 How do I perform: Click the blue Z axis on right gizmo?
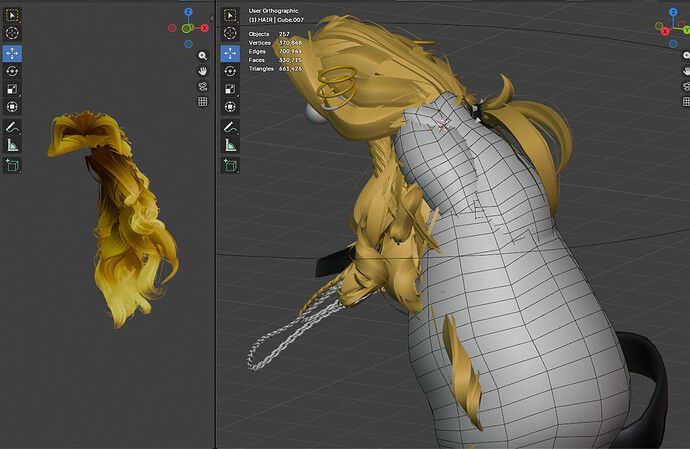pyautogui.click(x=673, y=12)
